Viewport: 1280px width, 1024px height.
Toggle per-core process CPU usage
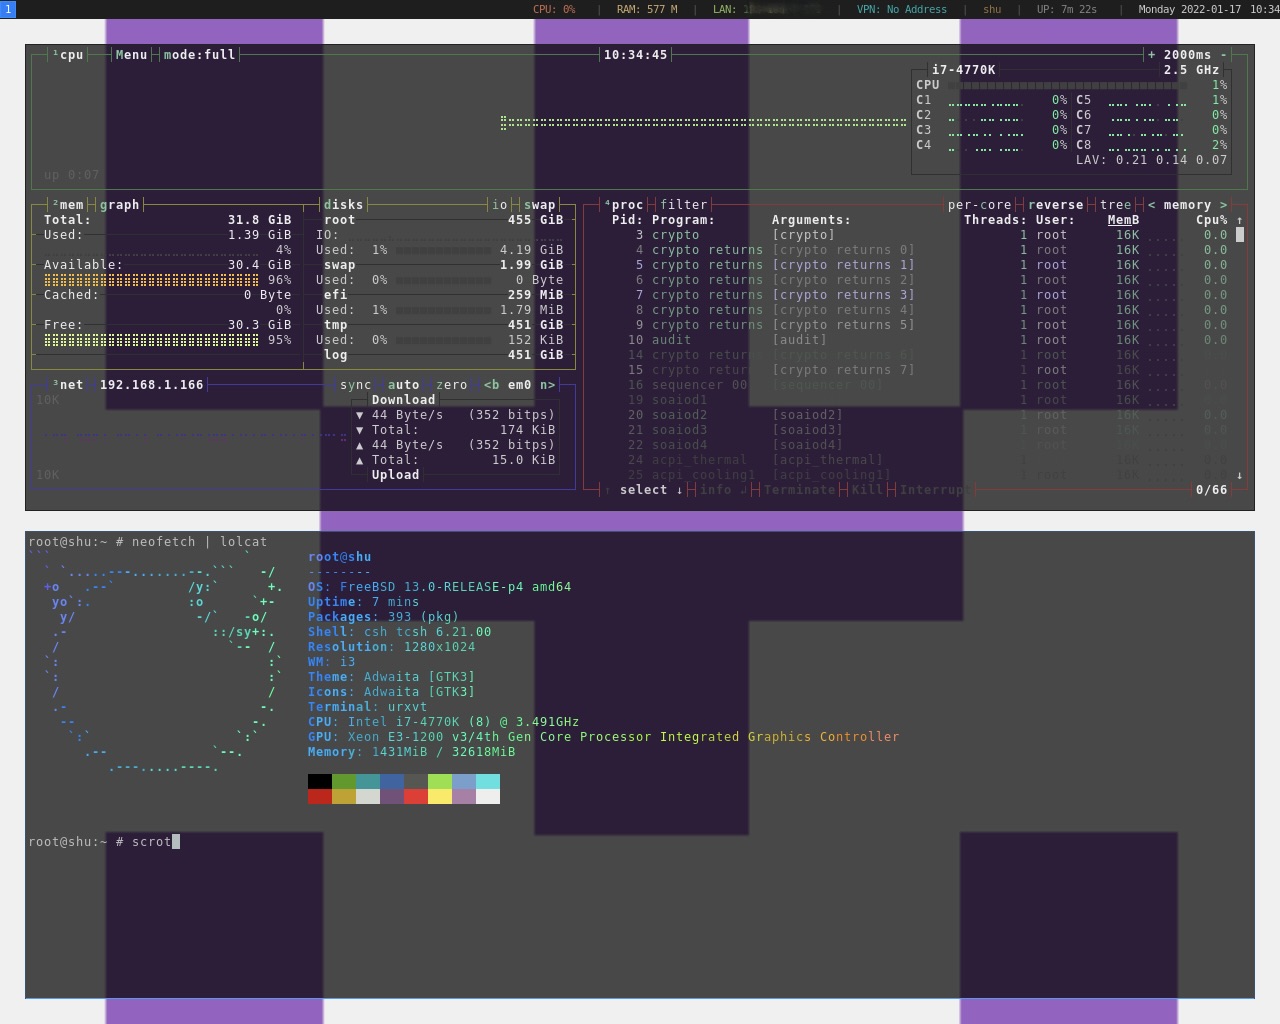979,205
